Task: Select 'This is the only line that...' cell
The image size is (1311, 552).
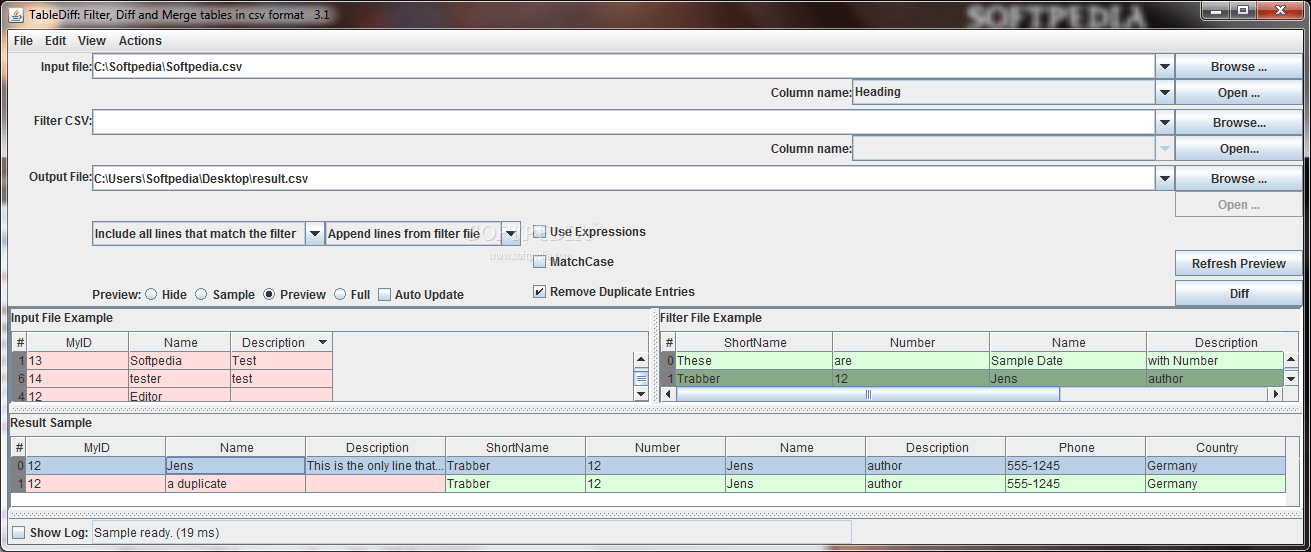Action: point(375,466)
